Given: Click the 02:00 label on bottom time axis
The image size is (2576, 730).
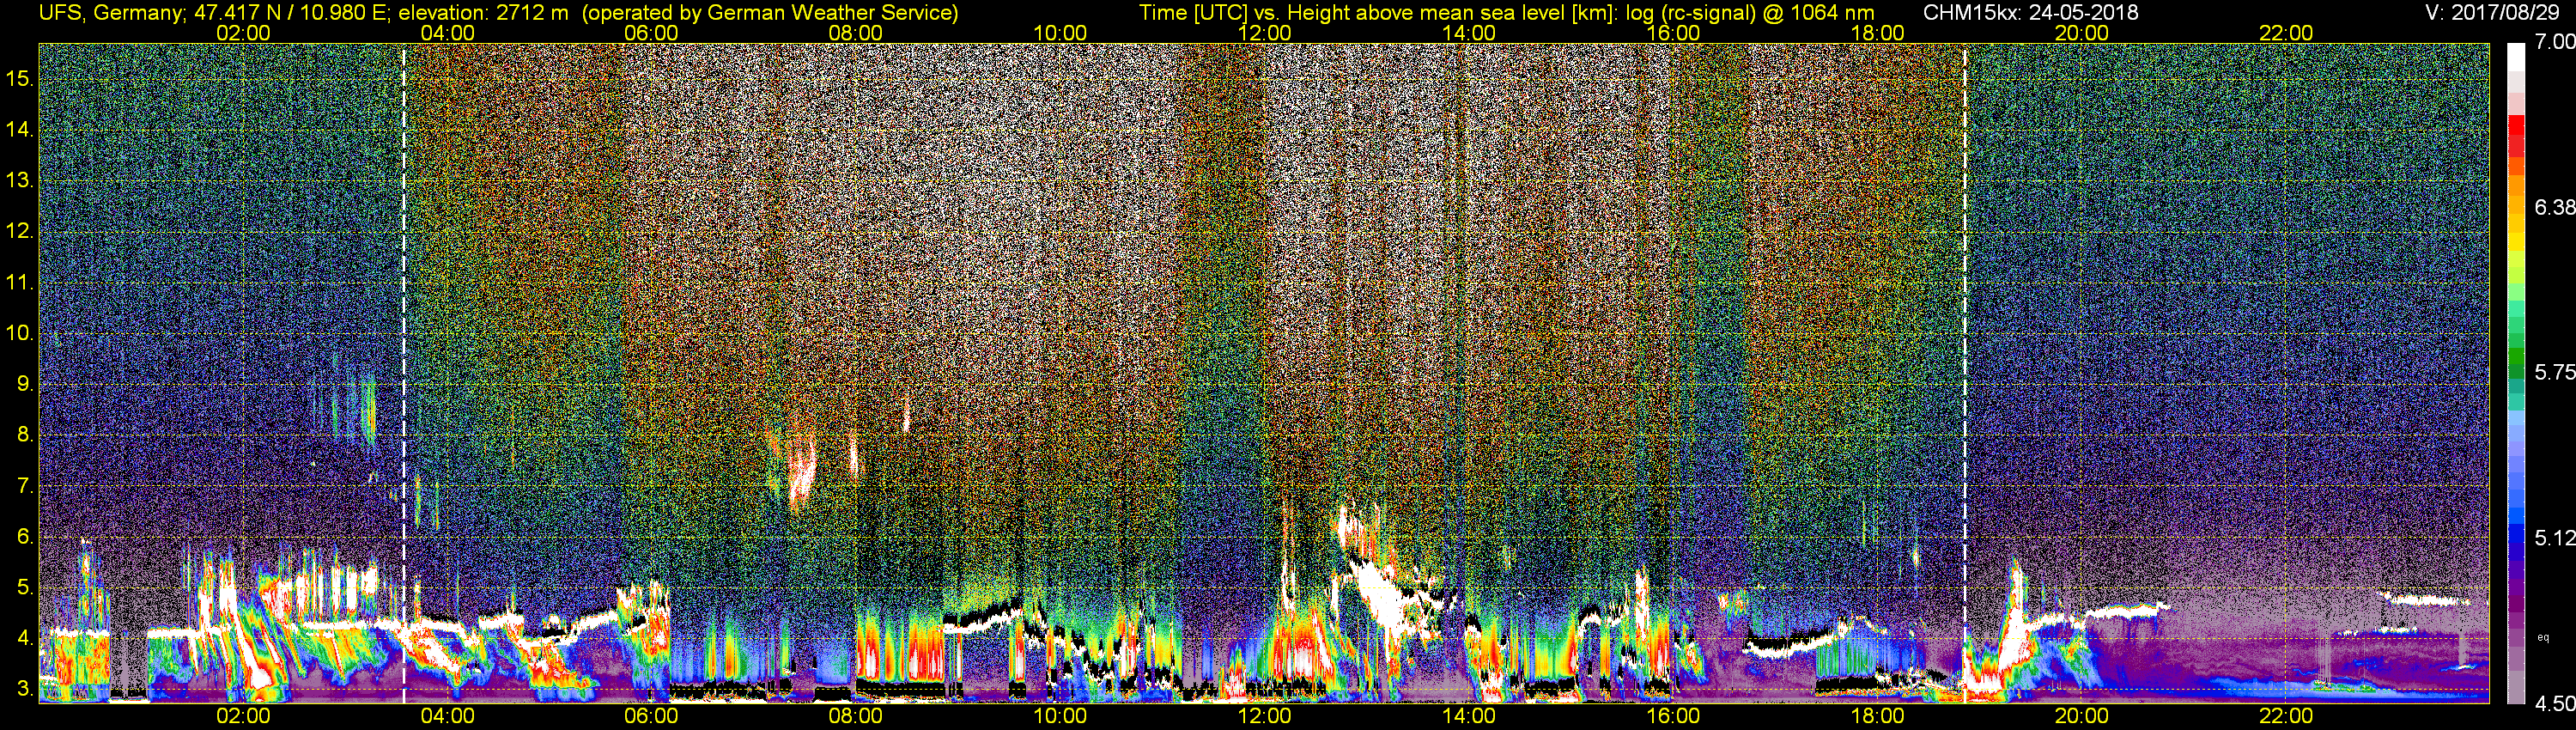Looking at the screenshot, I should pos(243,716).
